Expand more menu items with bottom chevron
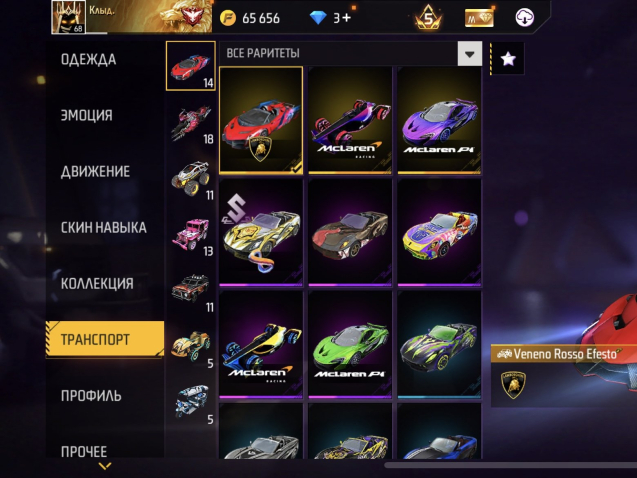 [105, 466]
